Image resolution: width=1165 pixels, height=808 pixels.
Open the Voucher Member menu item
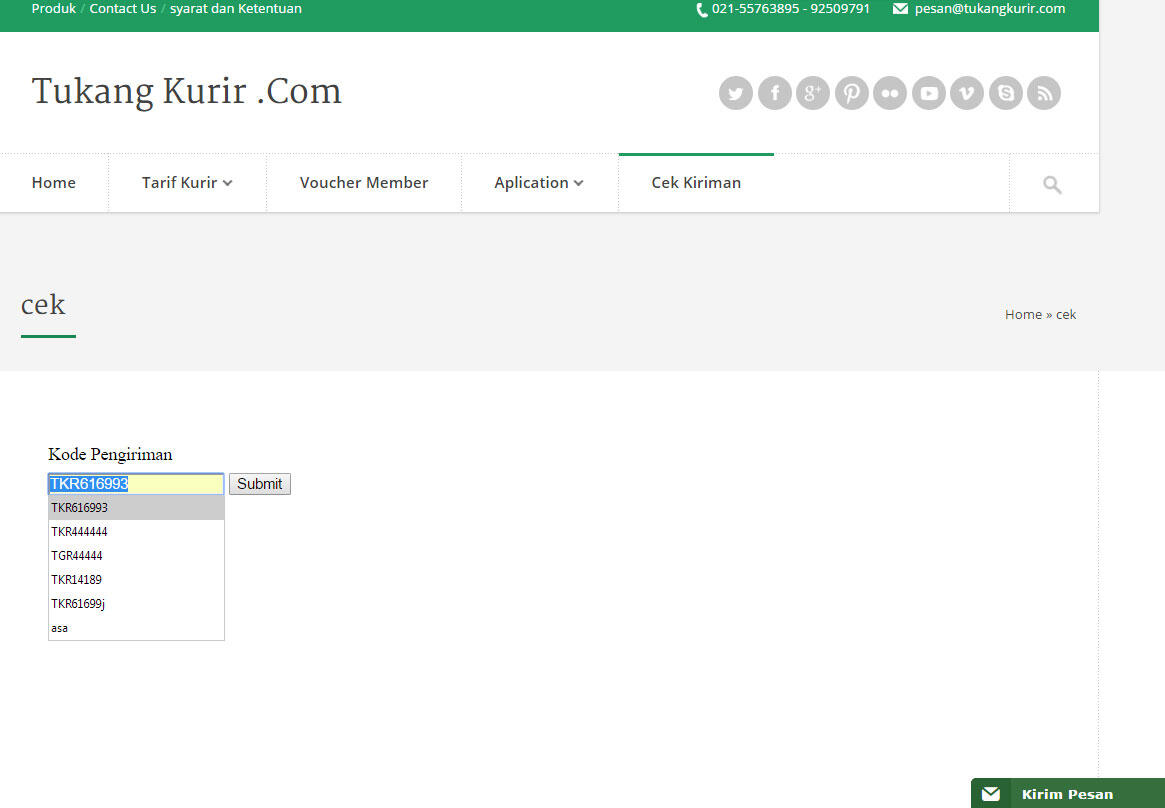364,183
